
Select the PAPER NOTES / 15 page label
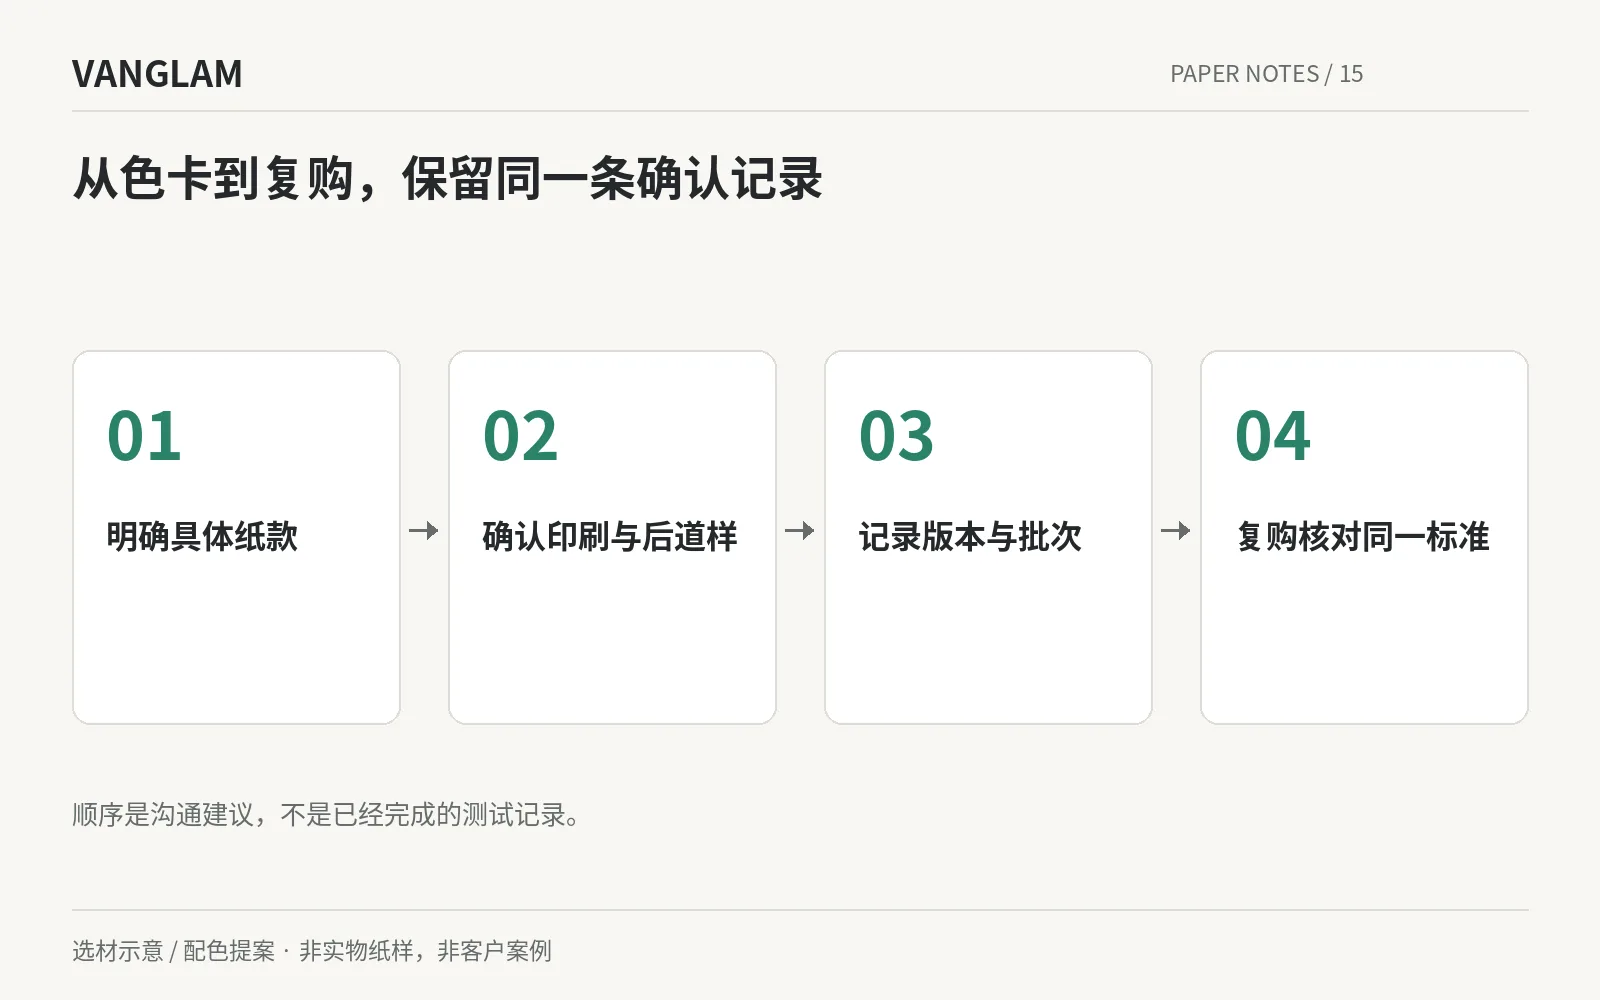point(1266,74)
